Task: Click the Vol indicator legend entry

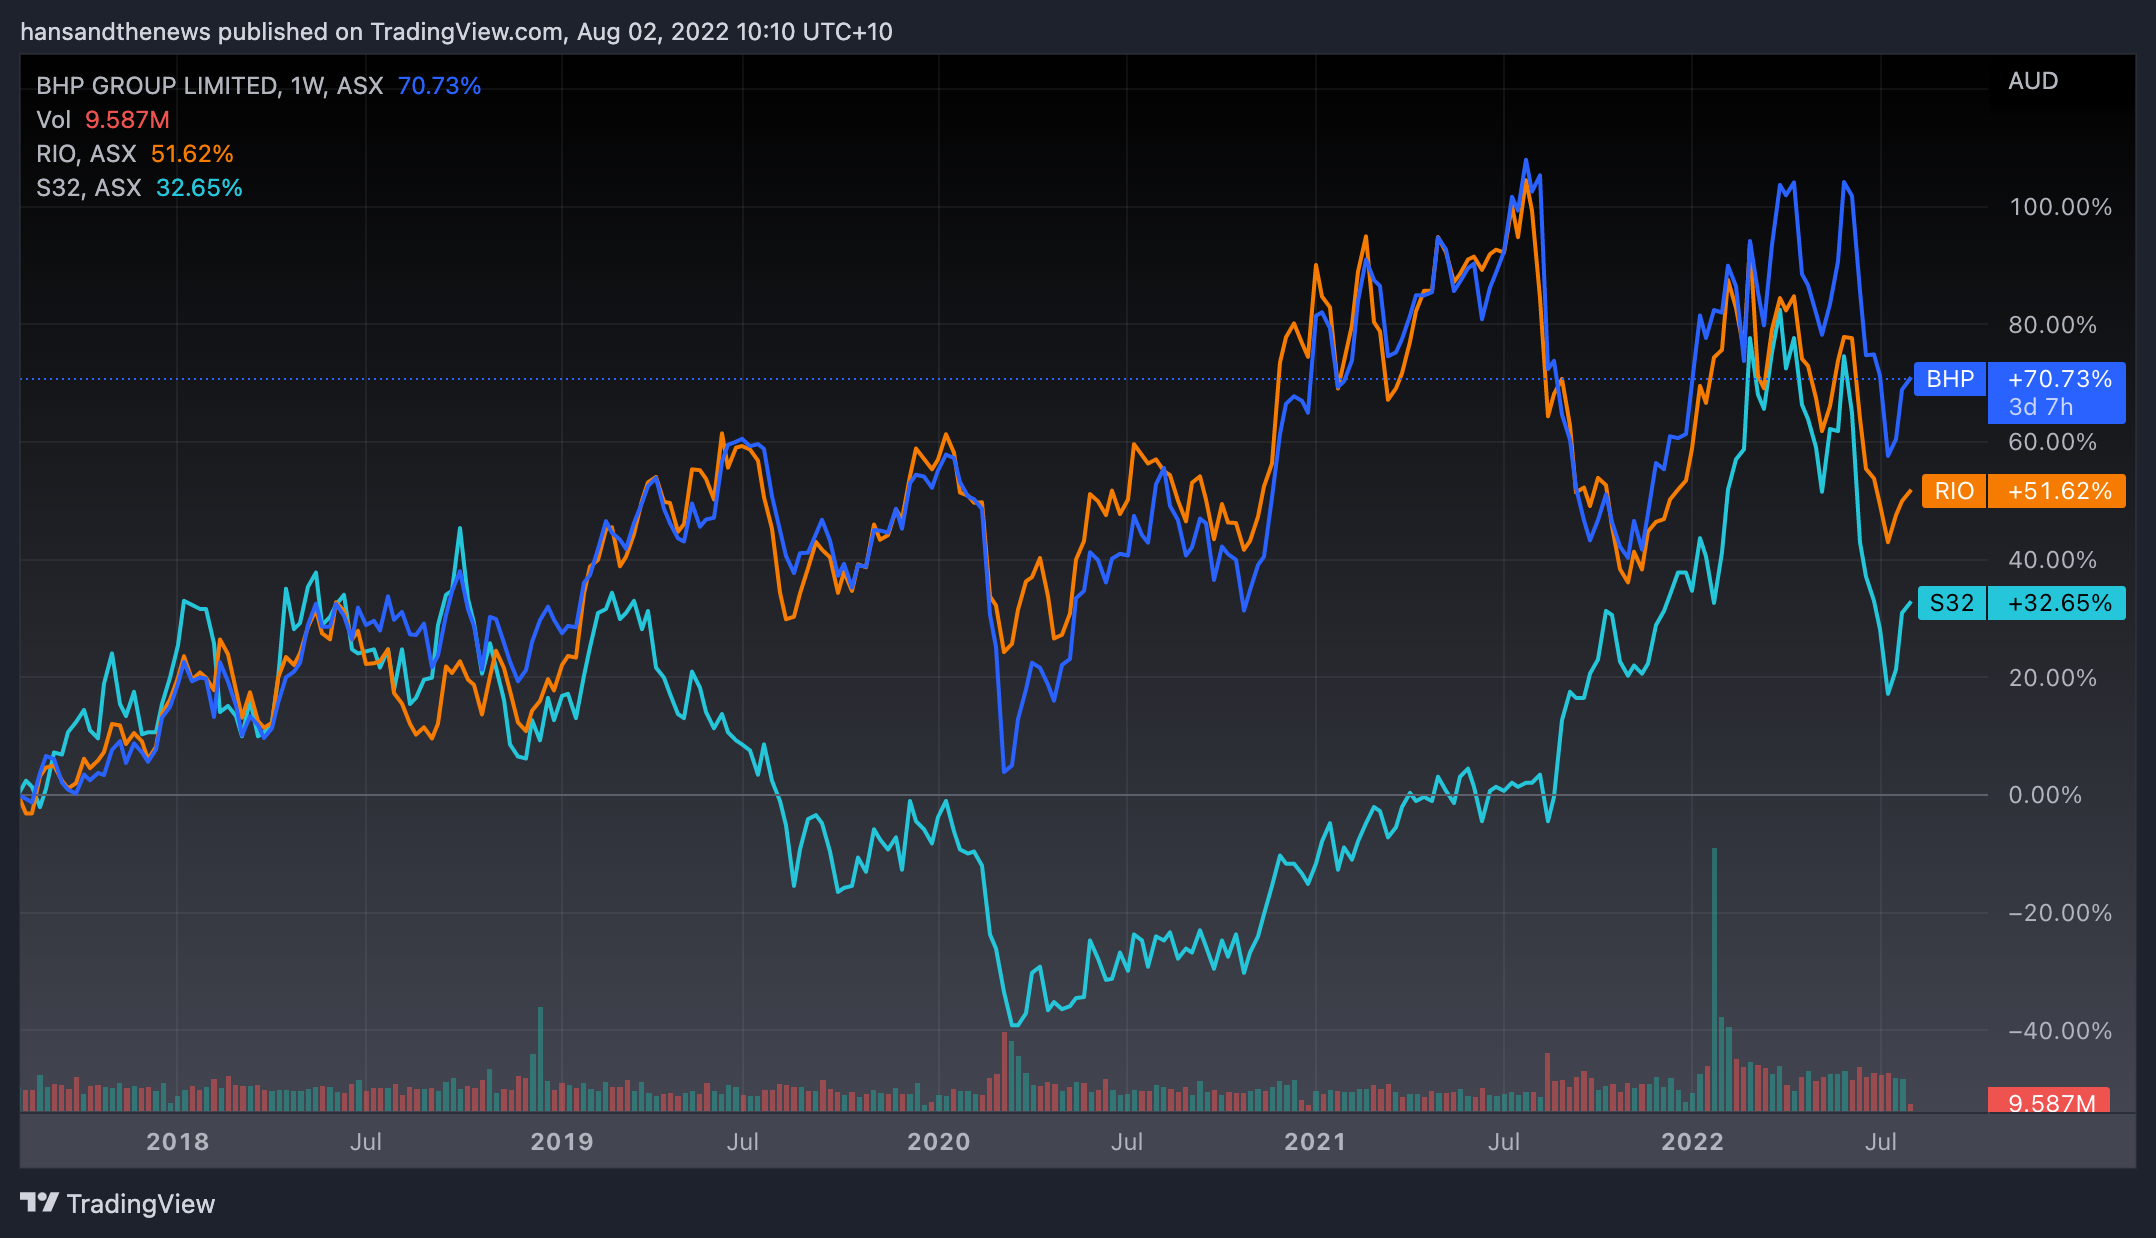Action: click(x=53, y=120)
